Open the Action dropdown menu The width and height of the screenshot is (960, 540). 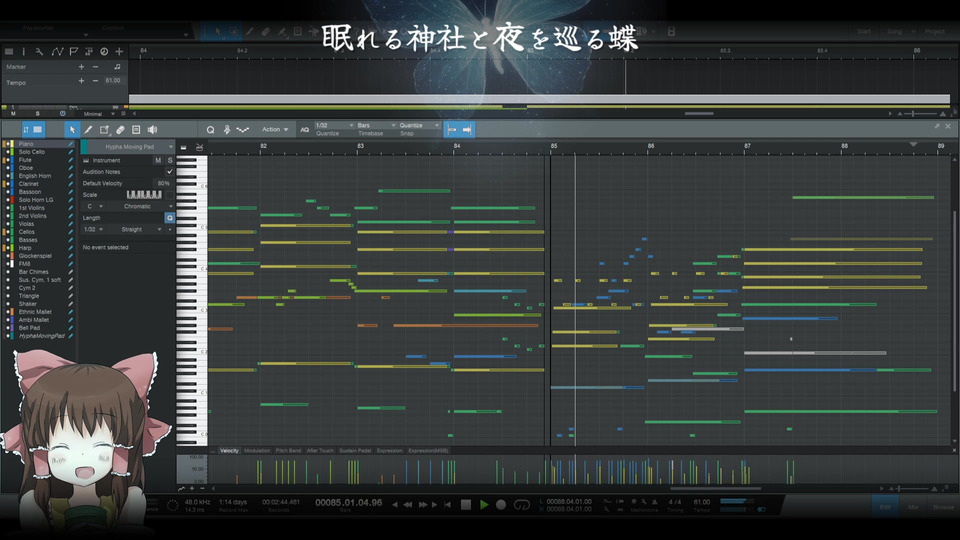[275, 130]
